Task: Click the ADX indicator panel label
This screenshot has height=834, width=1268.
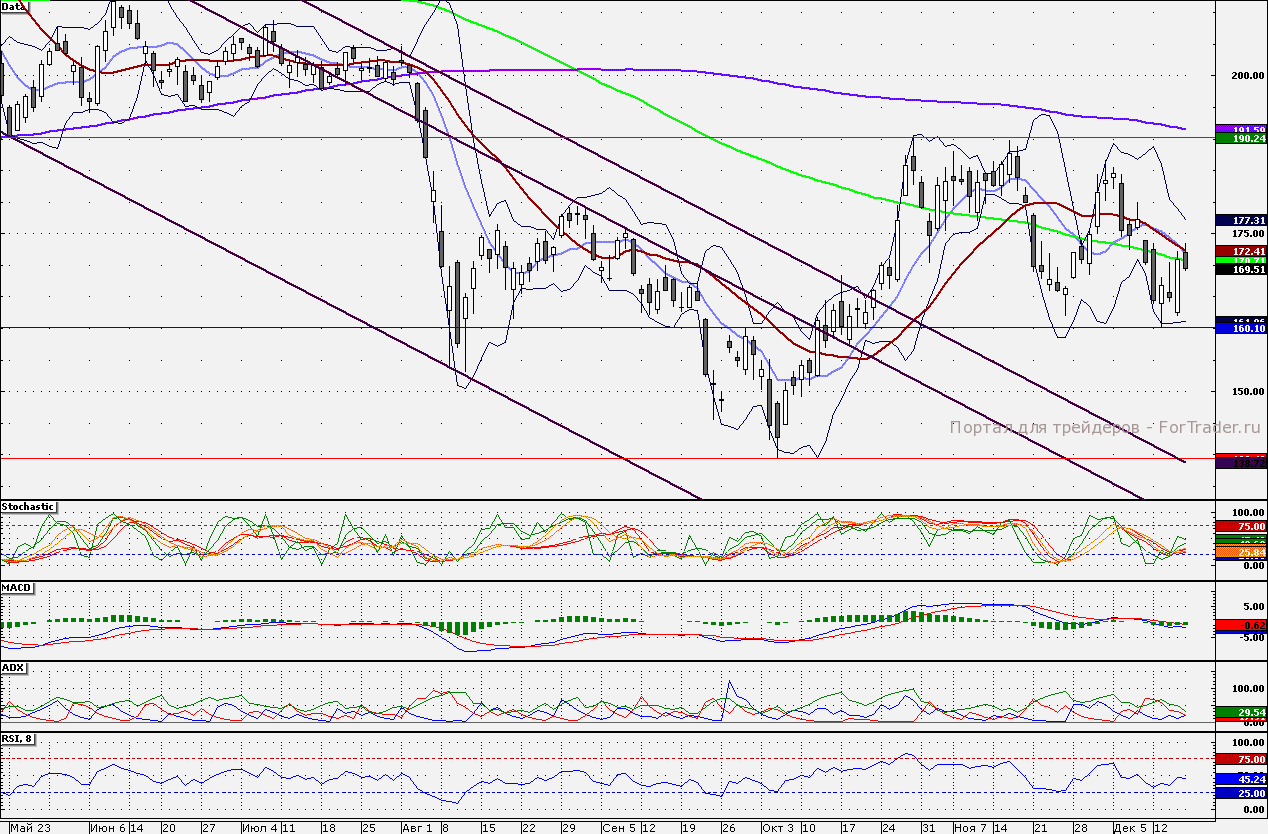Action: pos(13,666)
